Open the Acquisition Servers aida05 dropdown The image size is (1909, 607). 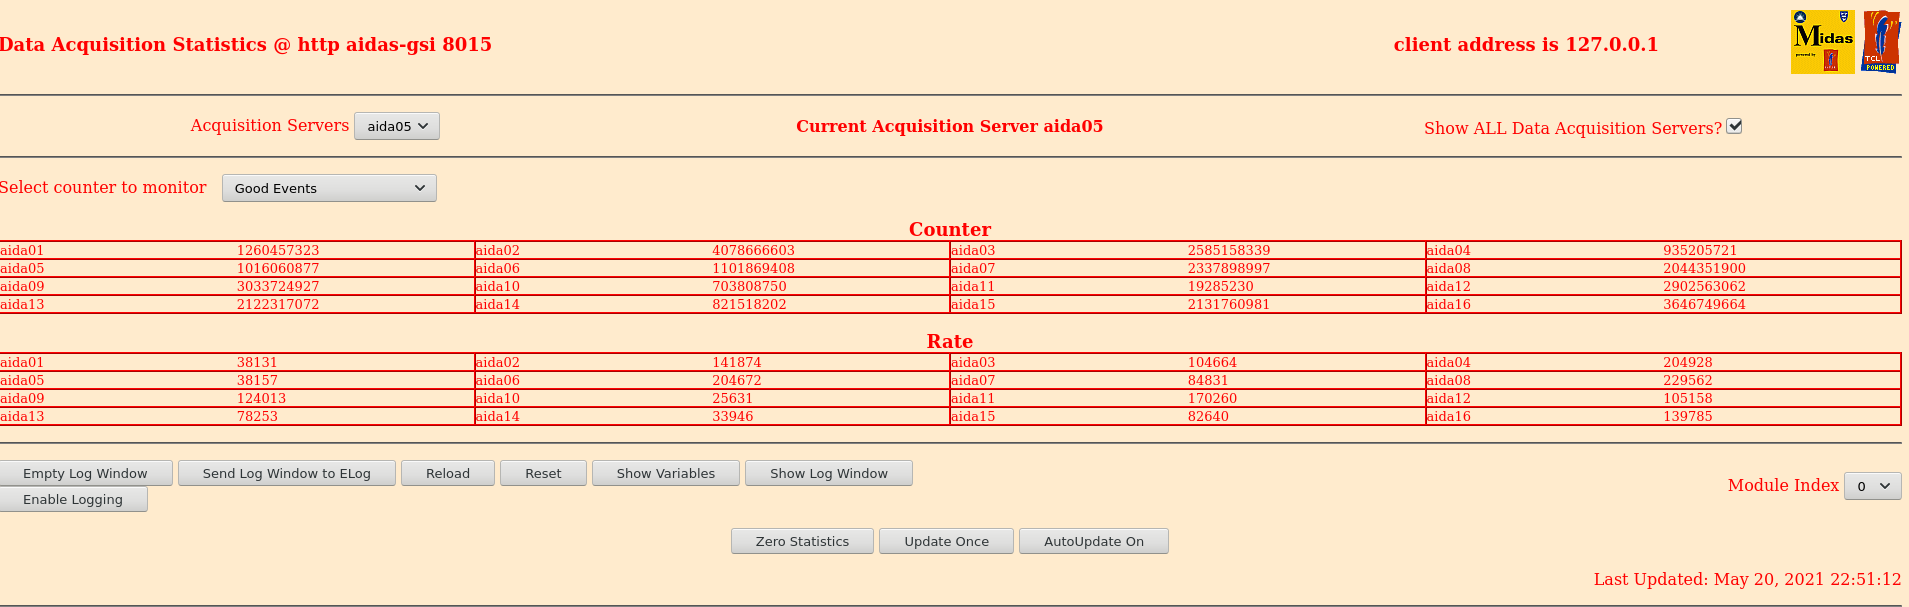click(x=397, y=126)
